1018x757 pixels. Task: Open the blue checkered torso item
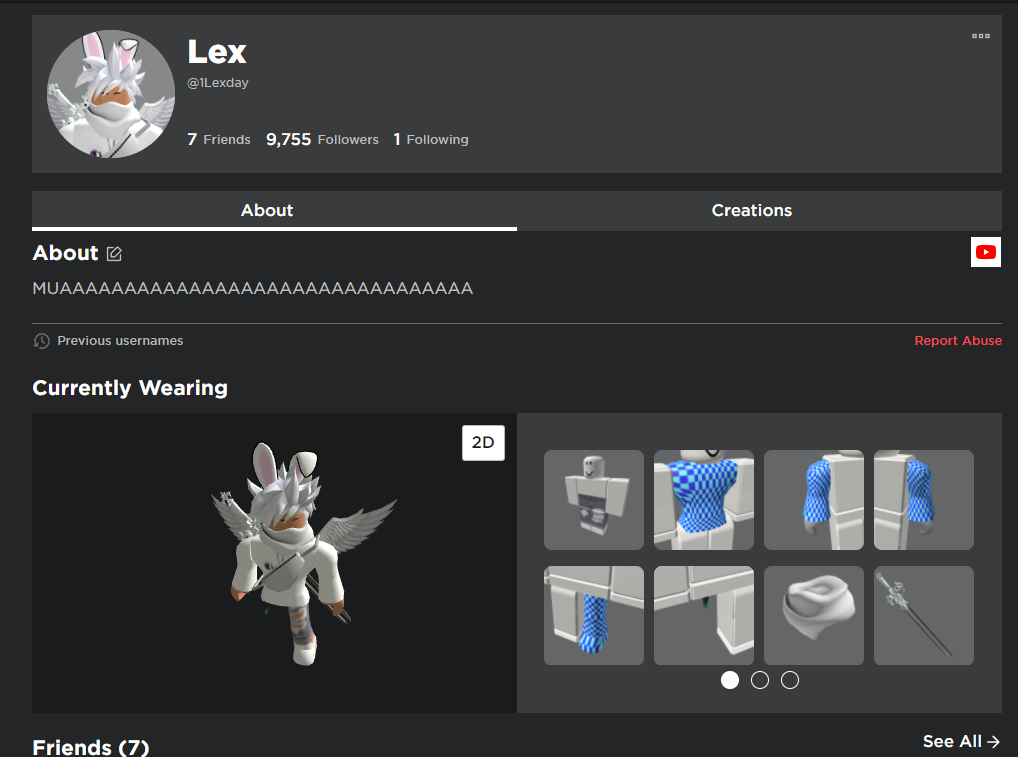point(704,500)
